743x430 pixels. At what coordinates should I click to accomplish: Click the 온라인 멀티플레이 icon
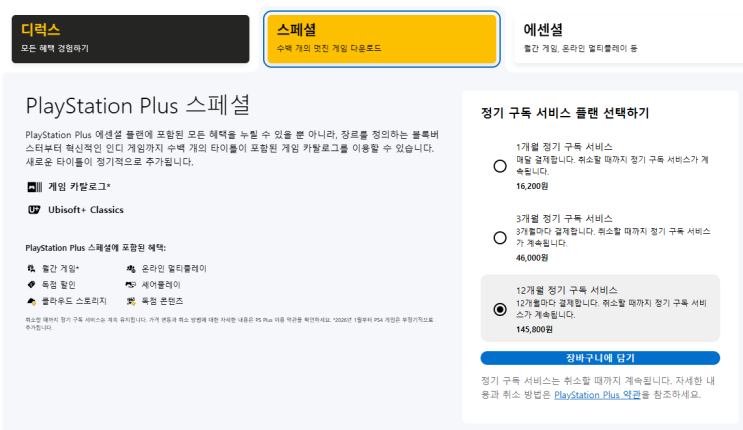click(x=131, y=269)
